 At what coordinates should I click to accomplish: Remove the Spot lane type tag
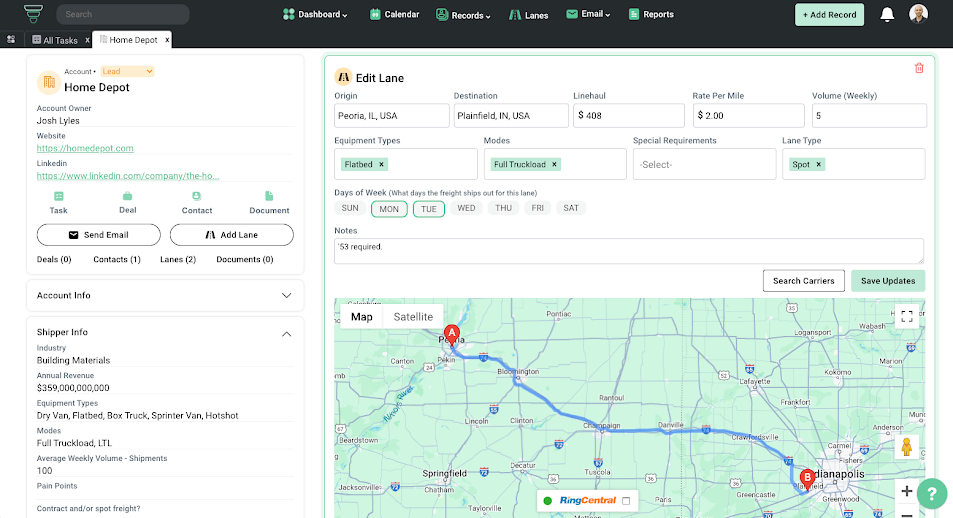pos(818,164)
